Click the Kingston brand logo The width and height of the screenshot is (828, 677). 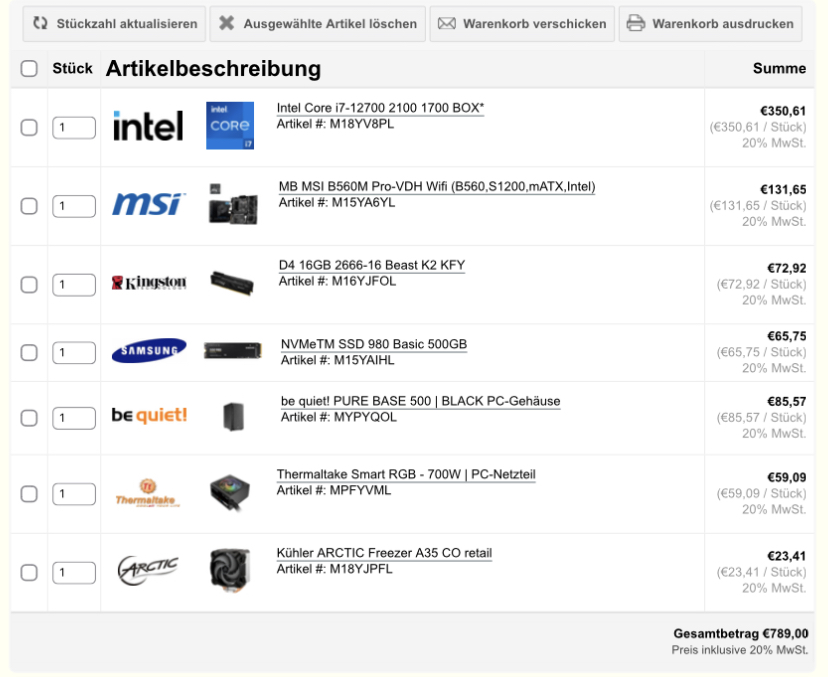coord(148,283)
